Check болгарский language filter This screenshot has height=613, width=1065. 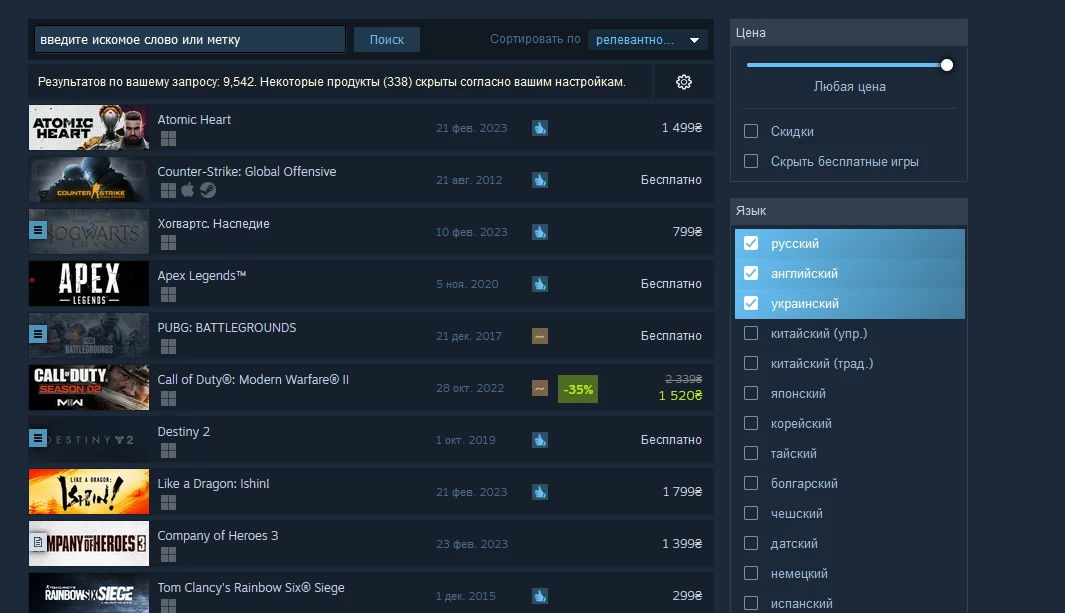pyautogui.click(x=751, y=483)
